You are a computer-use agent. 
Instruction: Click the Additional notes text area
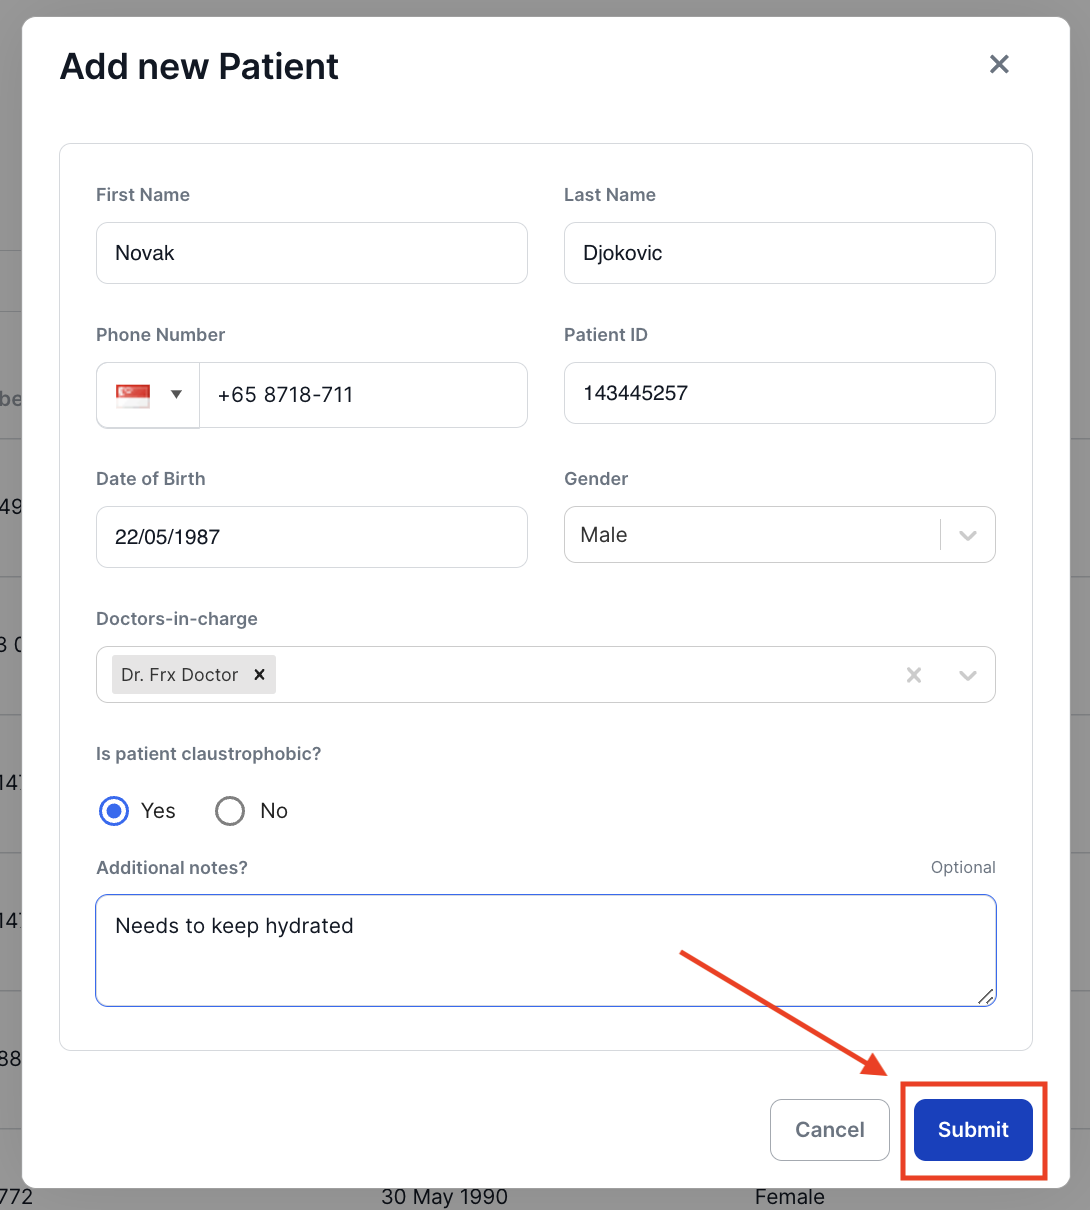pos(546,950)
